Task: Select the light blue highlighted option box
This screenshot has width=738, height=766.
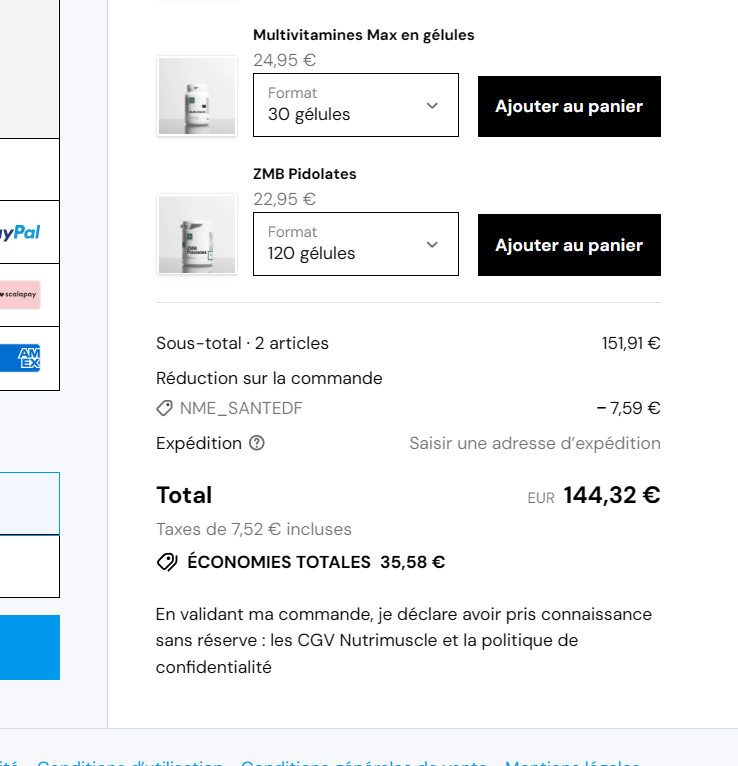Action: point(29,503)
